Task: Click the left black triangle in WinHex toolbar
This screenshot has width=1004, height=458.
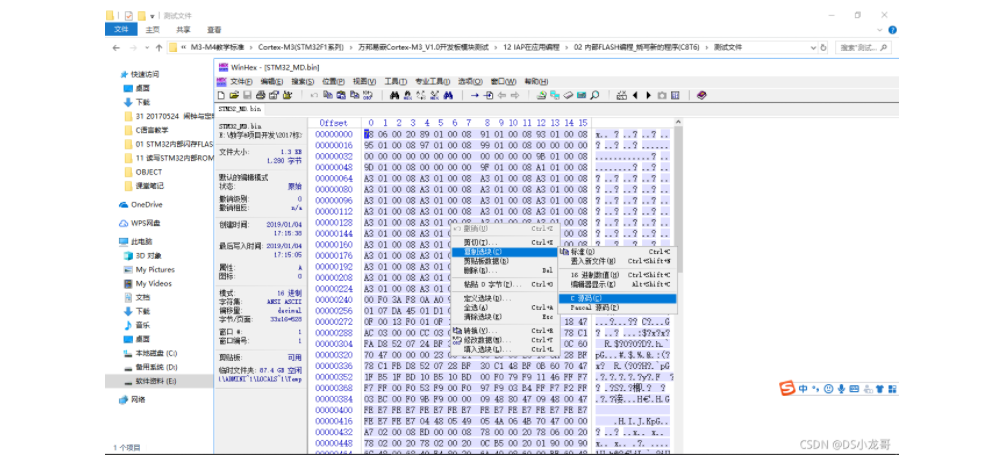Action: point(636,95)
